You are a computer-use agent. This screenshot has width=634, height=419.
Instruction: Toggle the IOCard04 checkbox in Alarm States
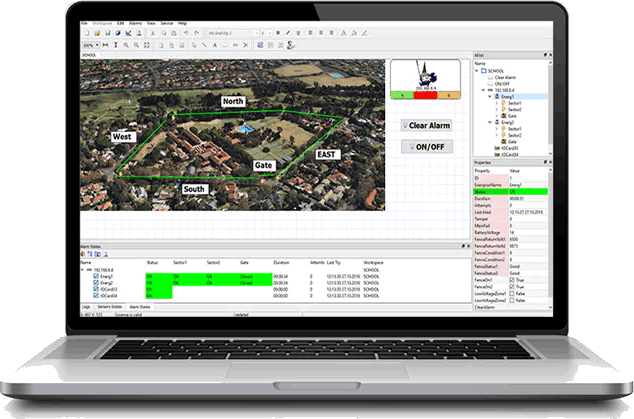coord(96,296)
